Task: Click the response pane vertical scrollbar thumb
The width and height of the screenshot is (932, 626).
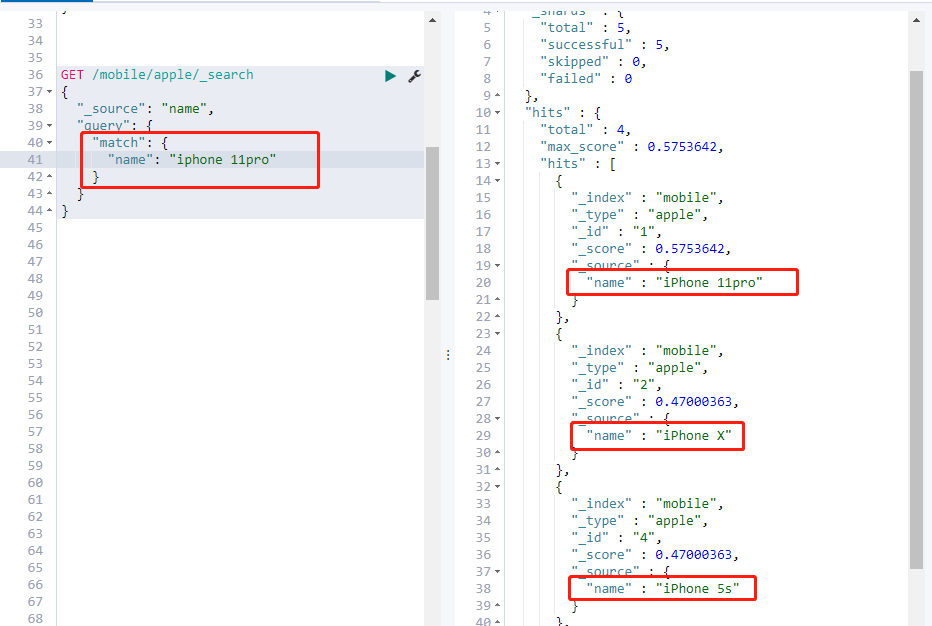Action: point(916,320)
